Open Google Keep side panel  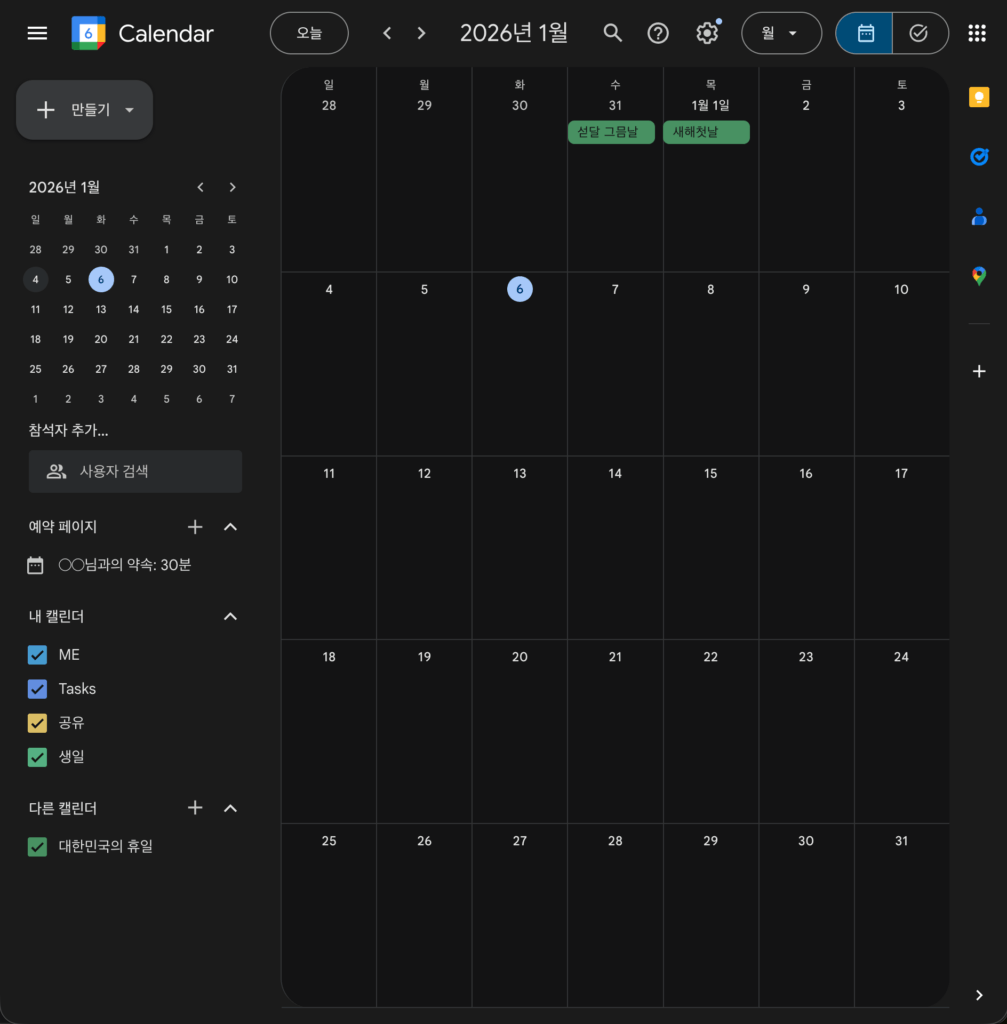[x=979, y=97]
